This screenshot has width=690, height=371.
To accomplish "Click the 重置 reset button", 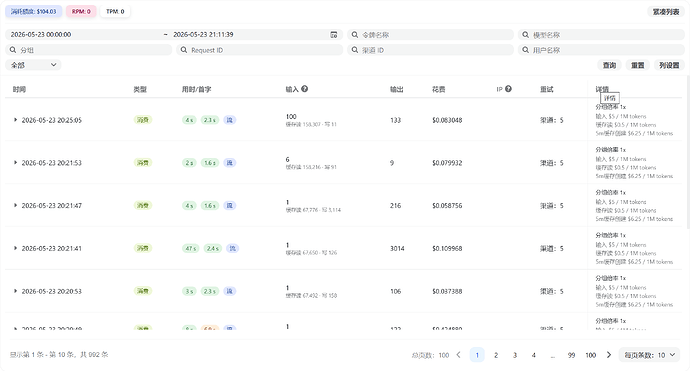I will point(638,65).
